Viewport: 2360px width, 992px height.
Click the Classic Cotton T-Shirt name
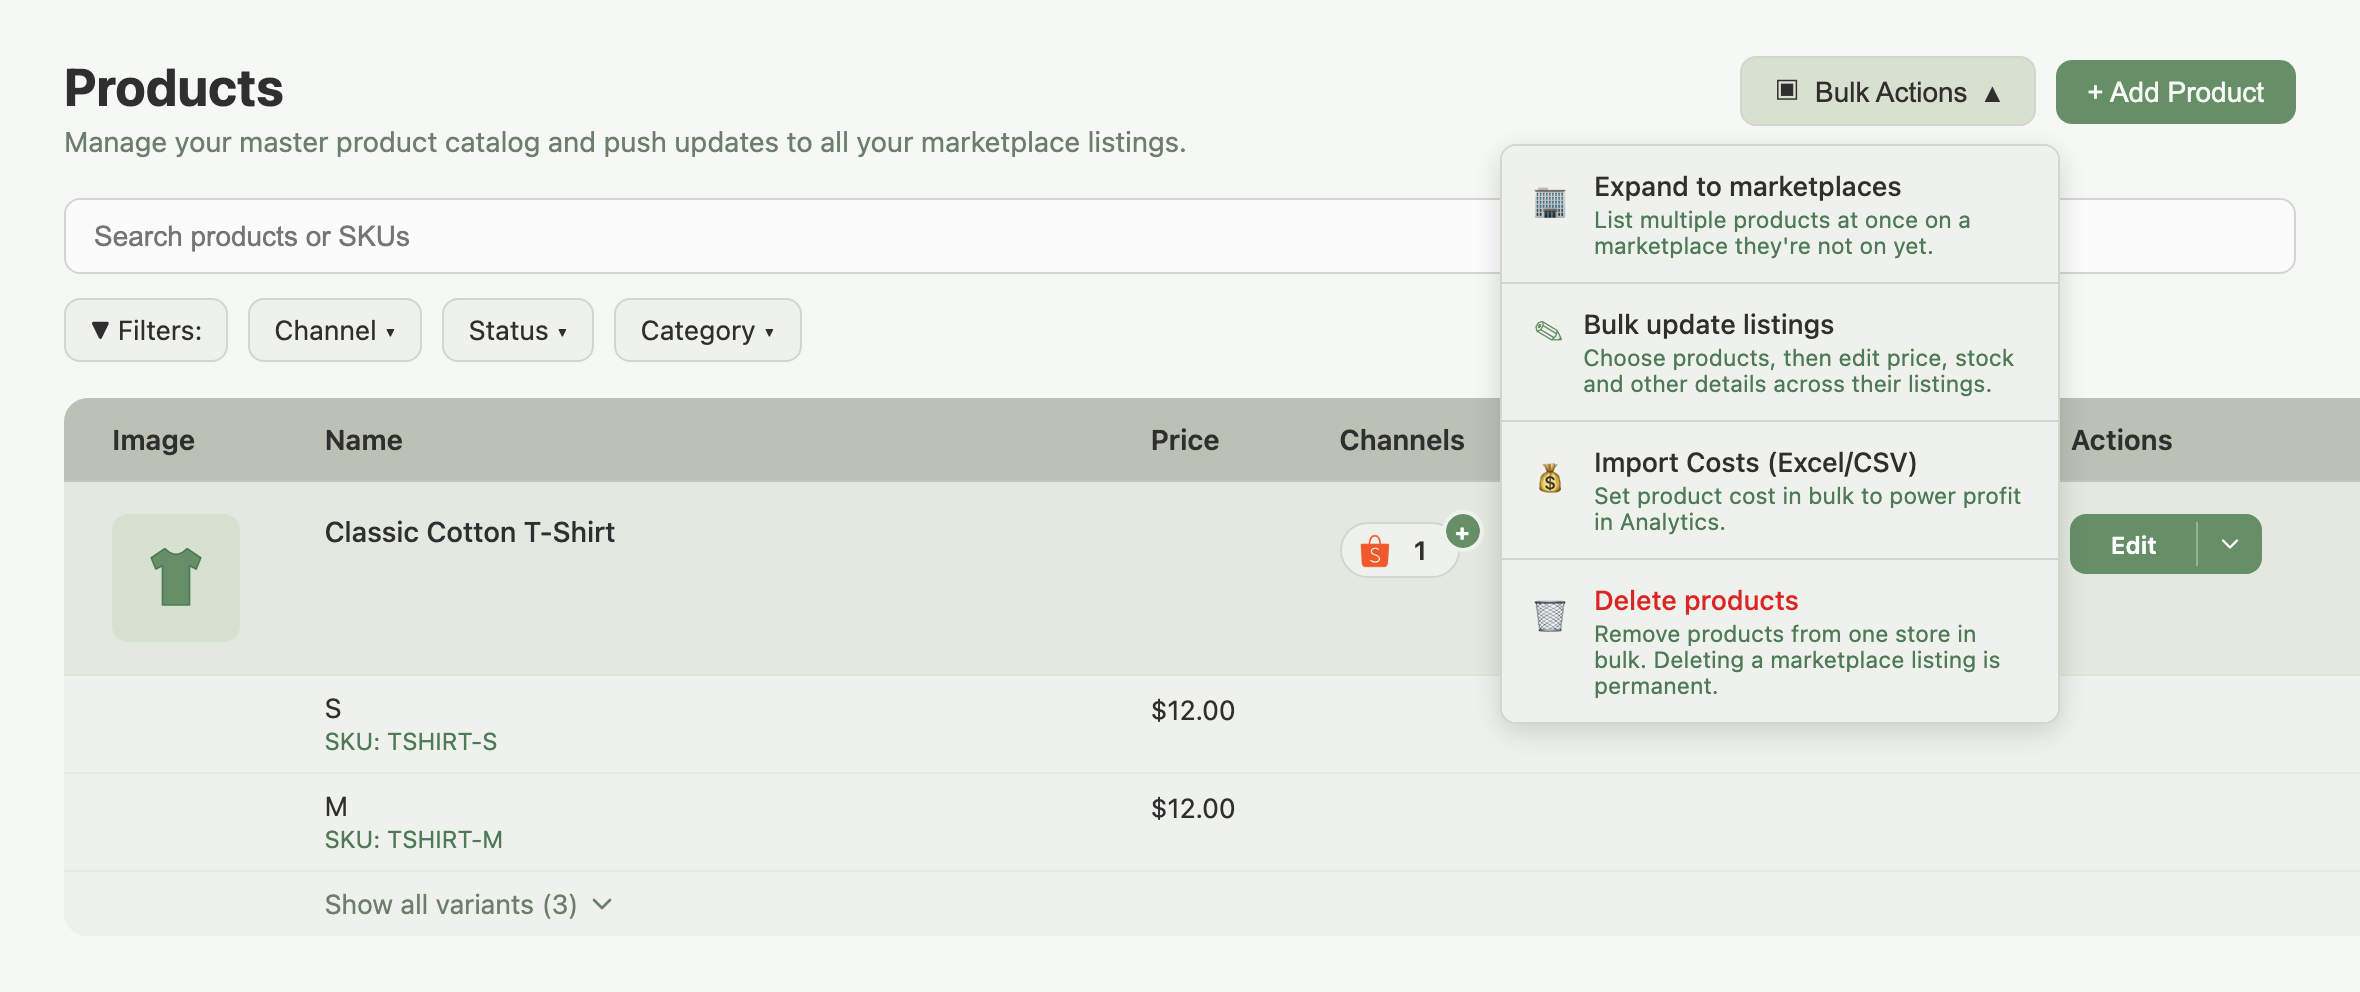pos(470,532)
